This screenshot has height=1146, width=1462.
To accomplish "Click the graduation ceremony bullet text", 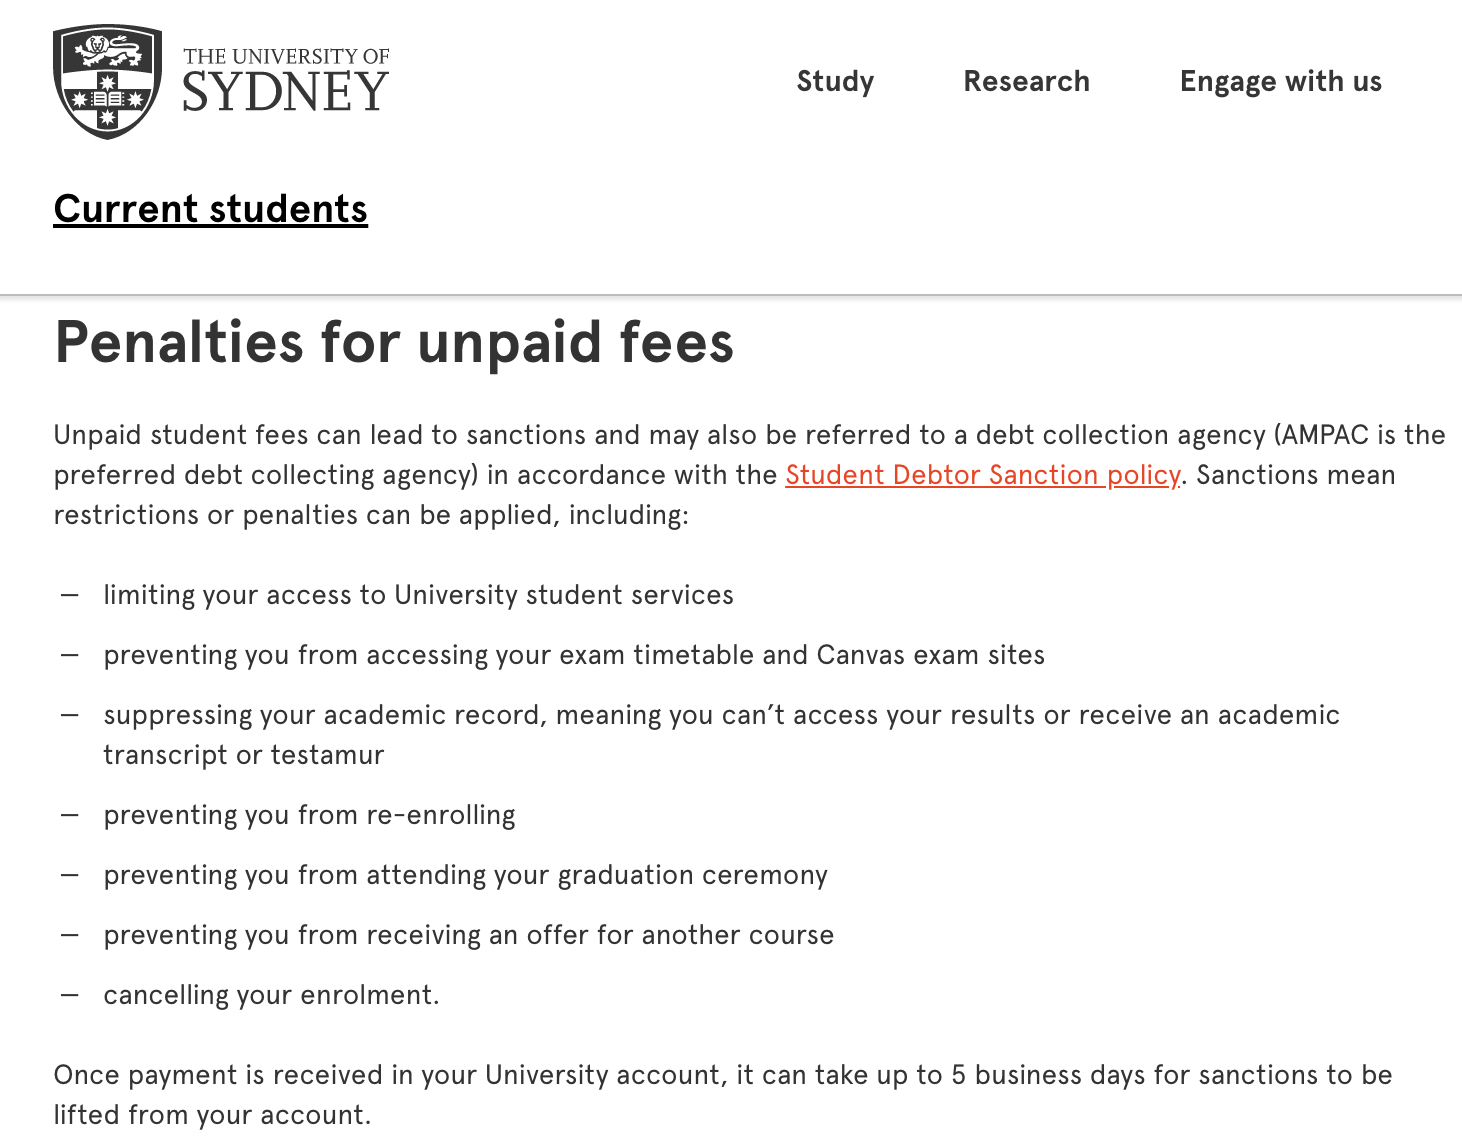I will 465,875.
